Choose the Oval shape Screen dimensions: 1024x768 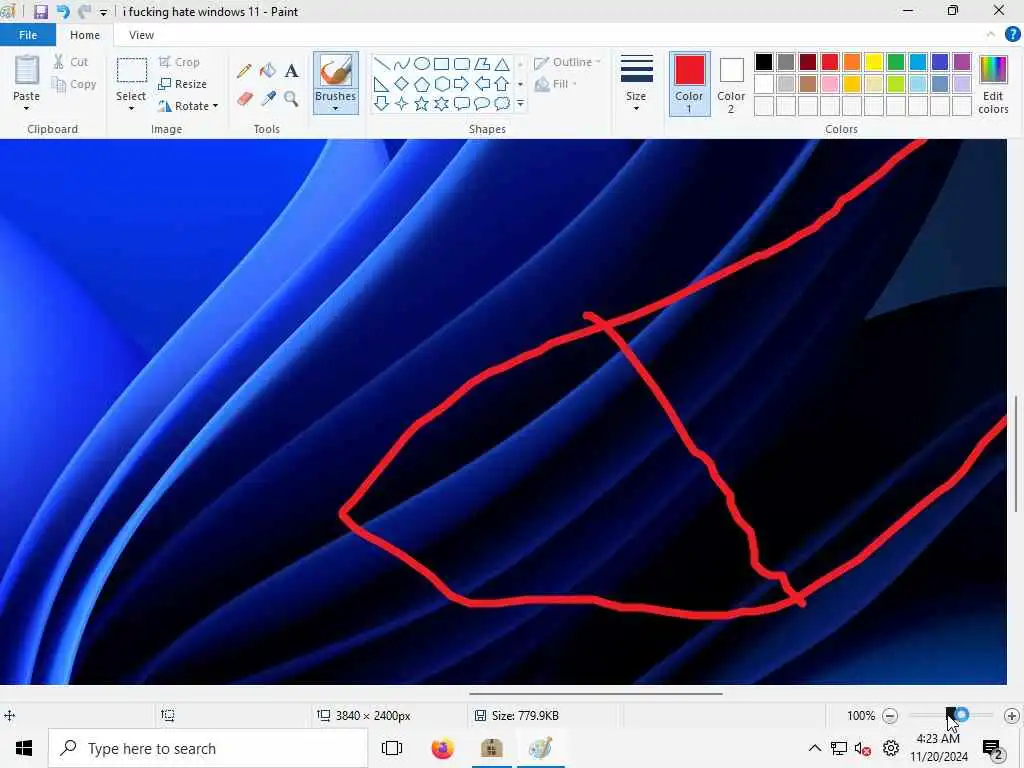[422, 64]
